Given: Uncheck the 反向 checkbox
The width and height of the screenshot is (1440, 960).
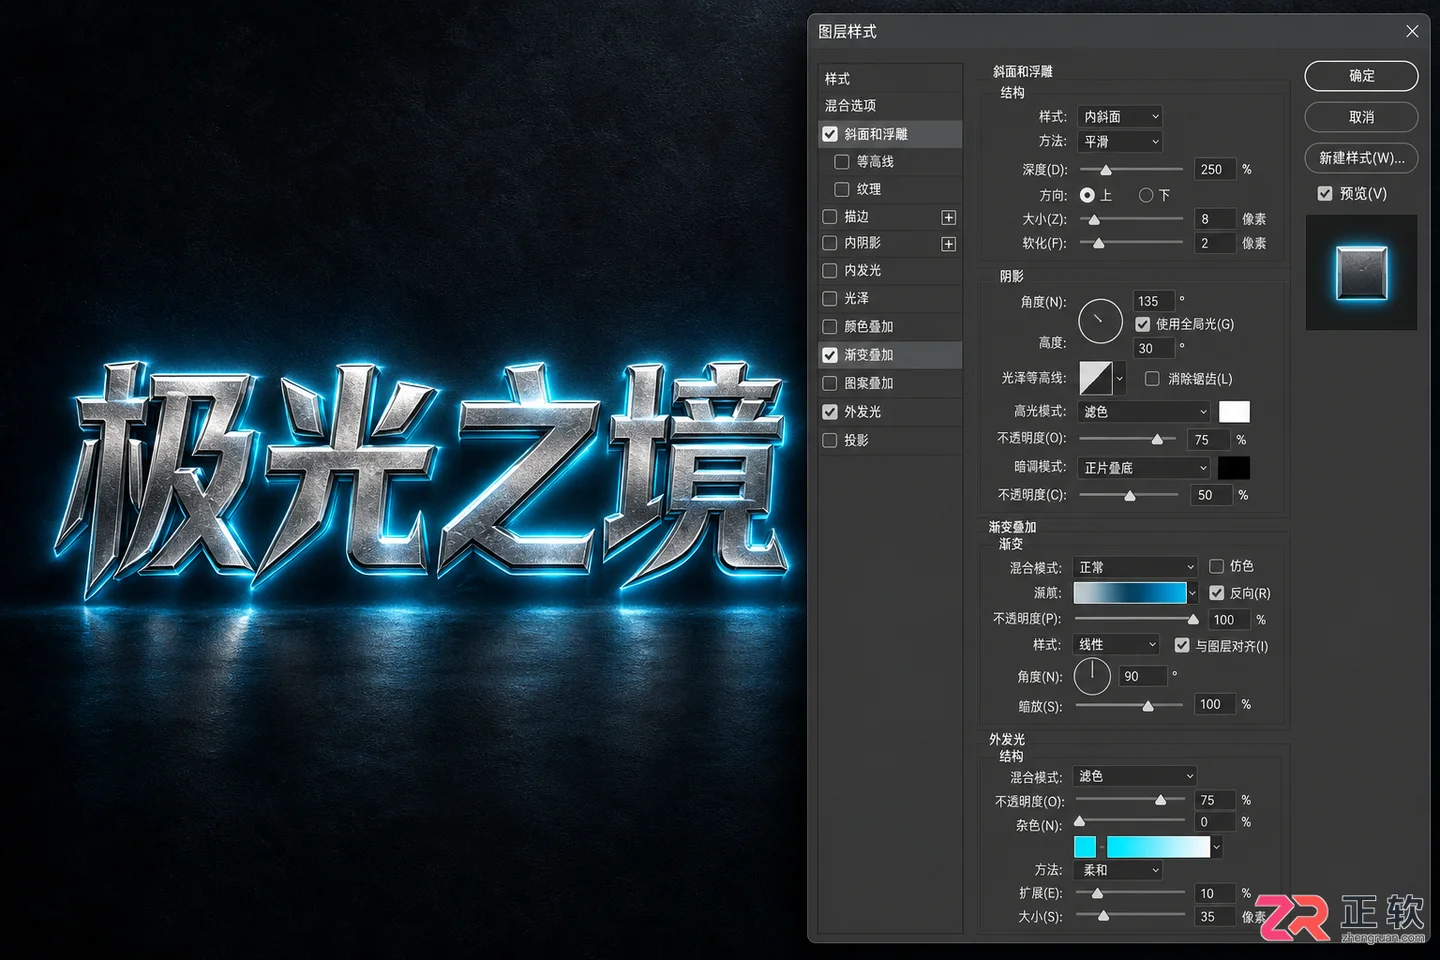Looking at the screenshot, I should click(x=1217, y=593).
